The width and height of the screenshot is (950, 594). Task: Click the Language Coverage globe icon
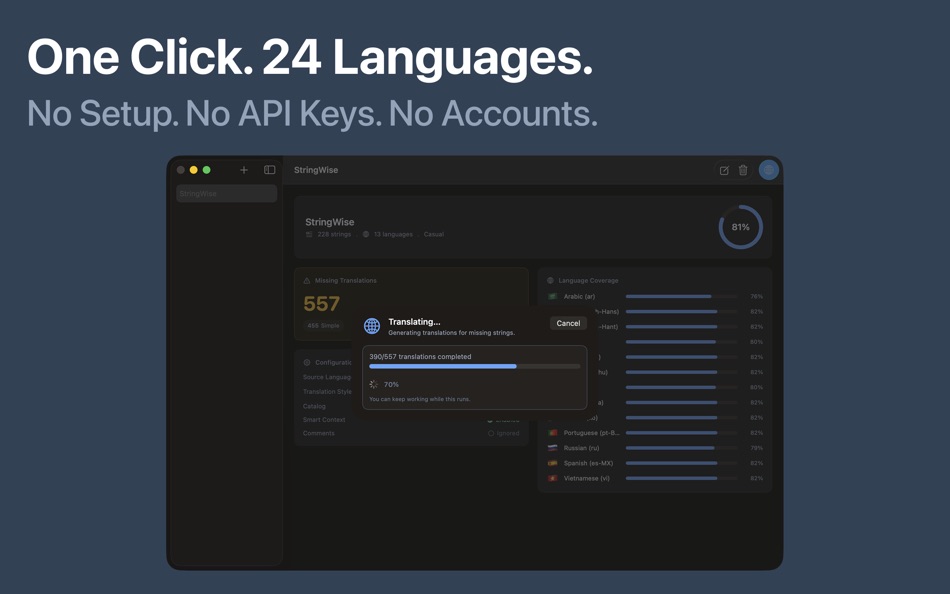549,280
